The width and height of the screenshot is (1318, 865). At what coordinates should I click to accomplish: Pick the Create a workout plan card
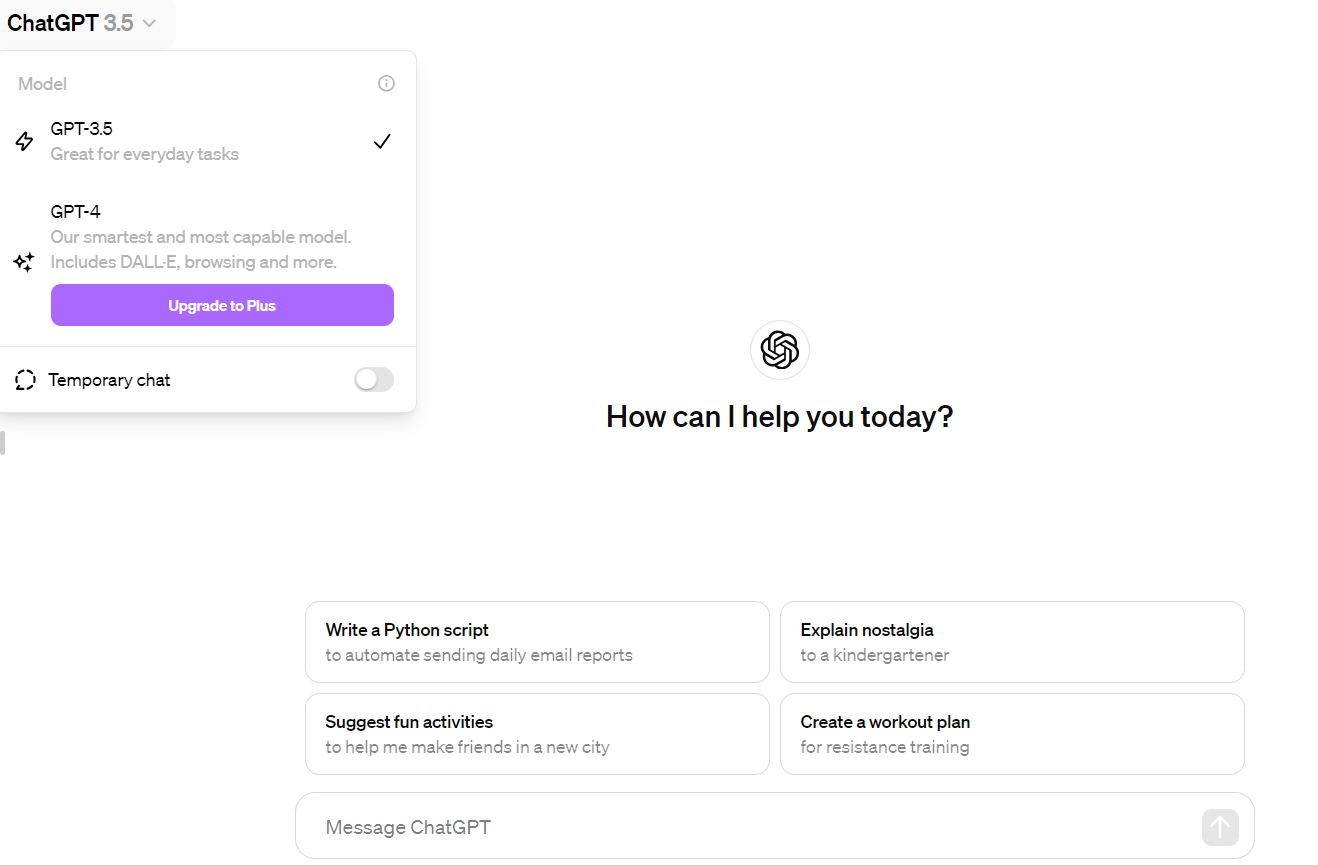point(1012,734)
